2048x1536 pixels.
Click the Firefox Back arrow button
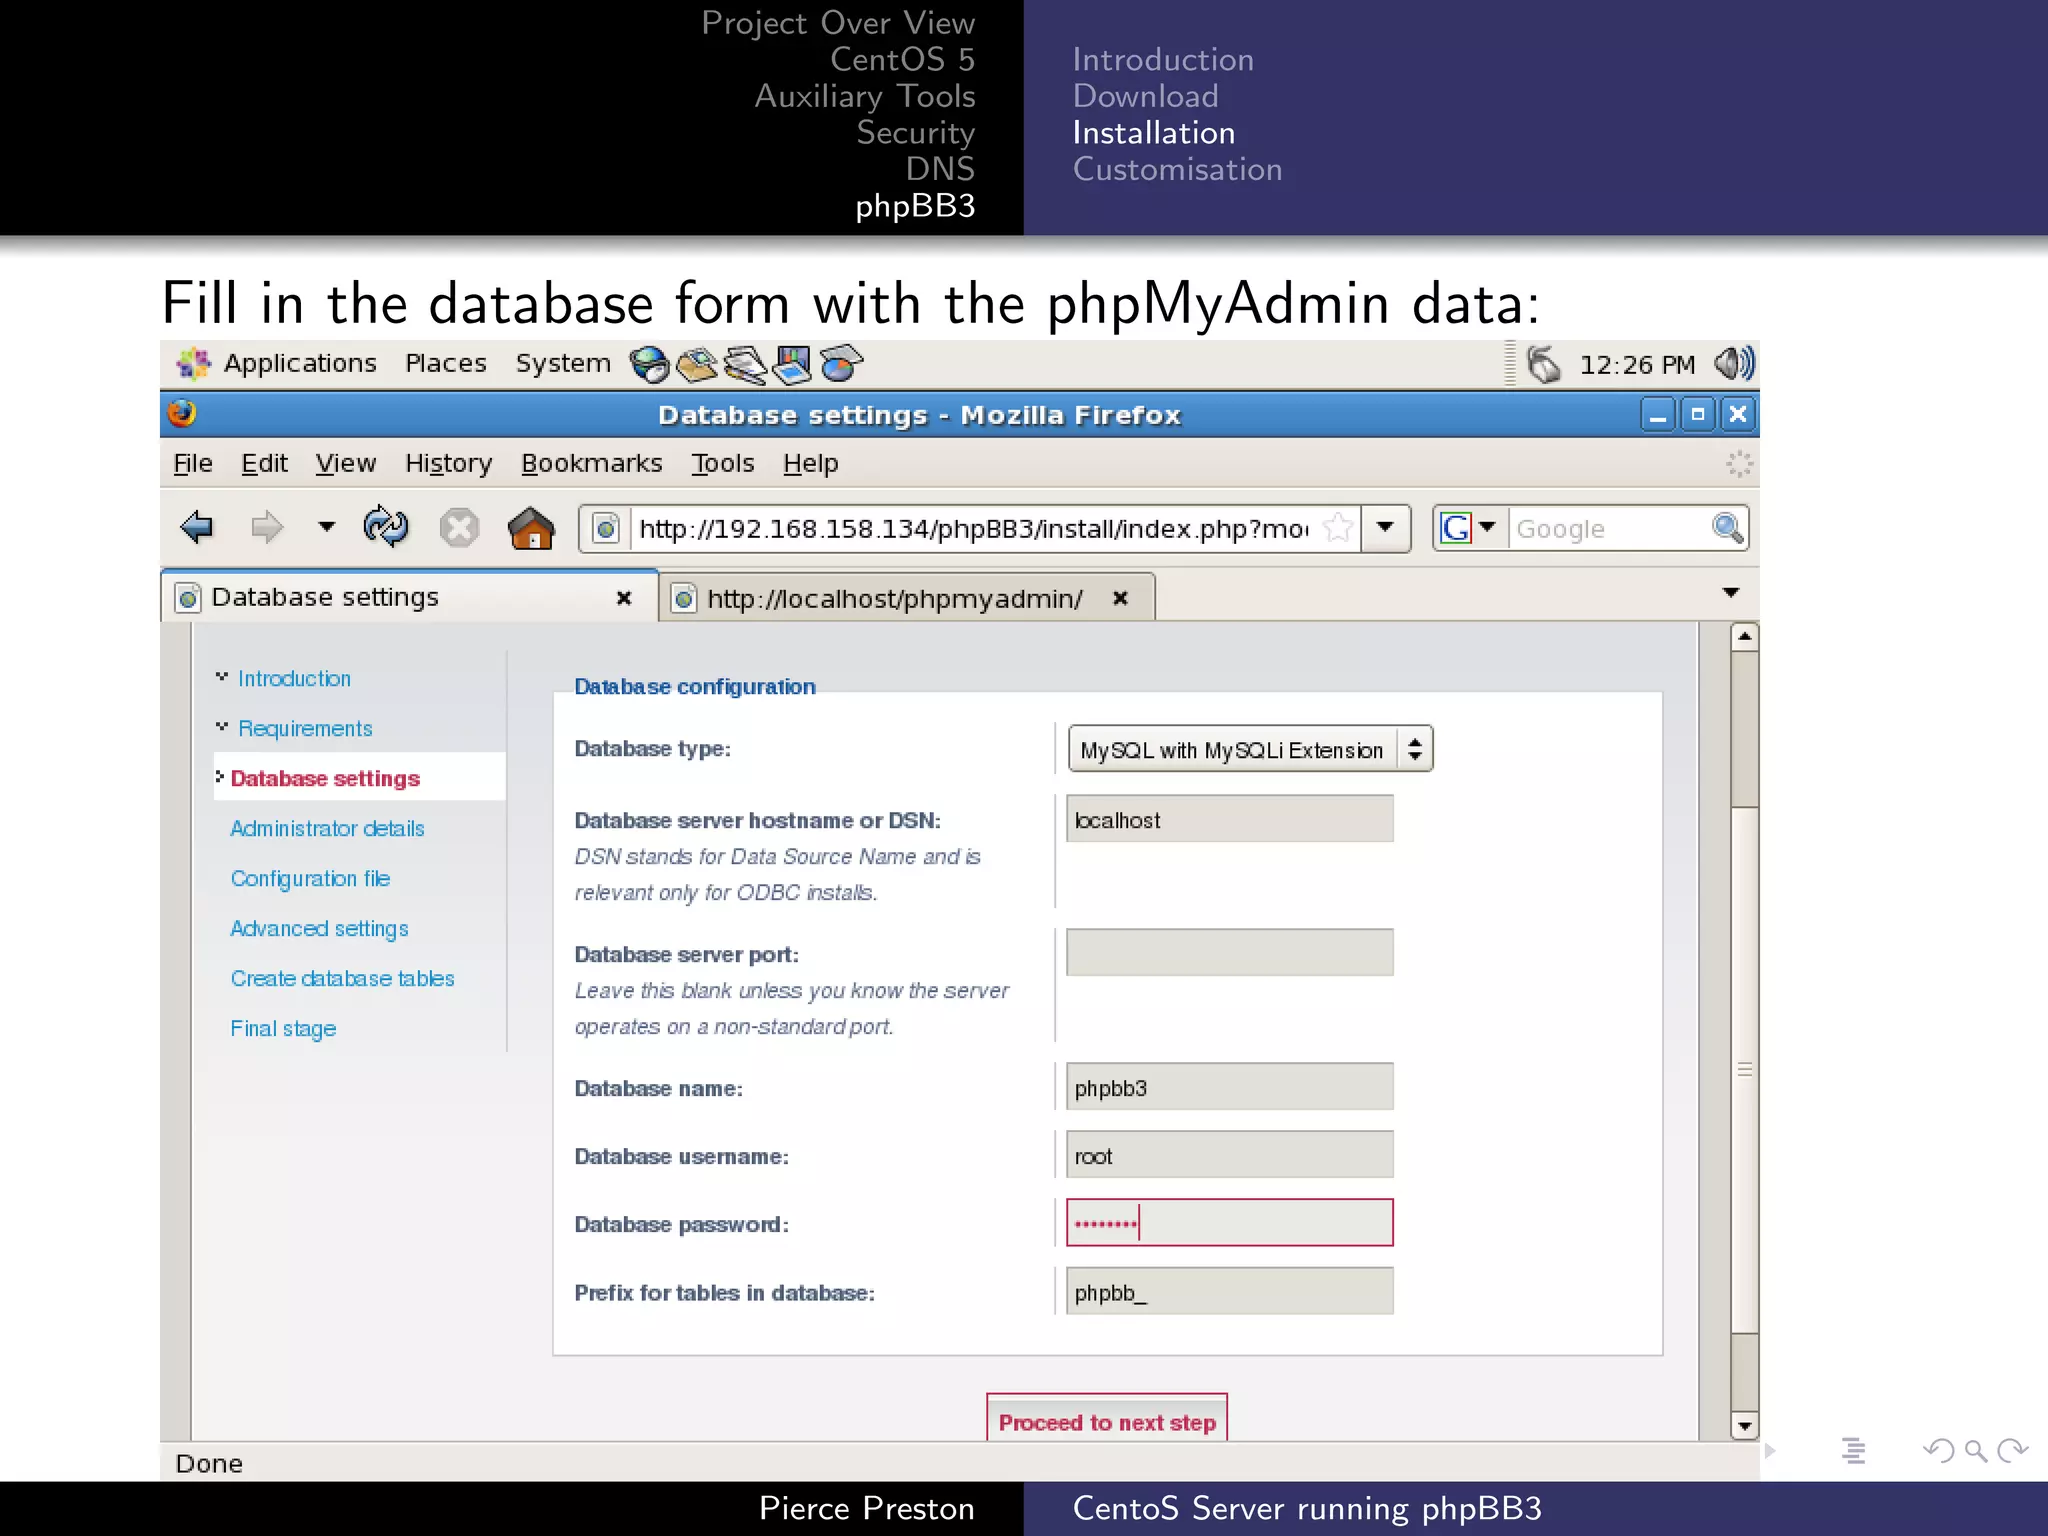197,527
